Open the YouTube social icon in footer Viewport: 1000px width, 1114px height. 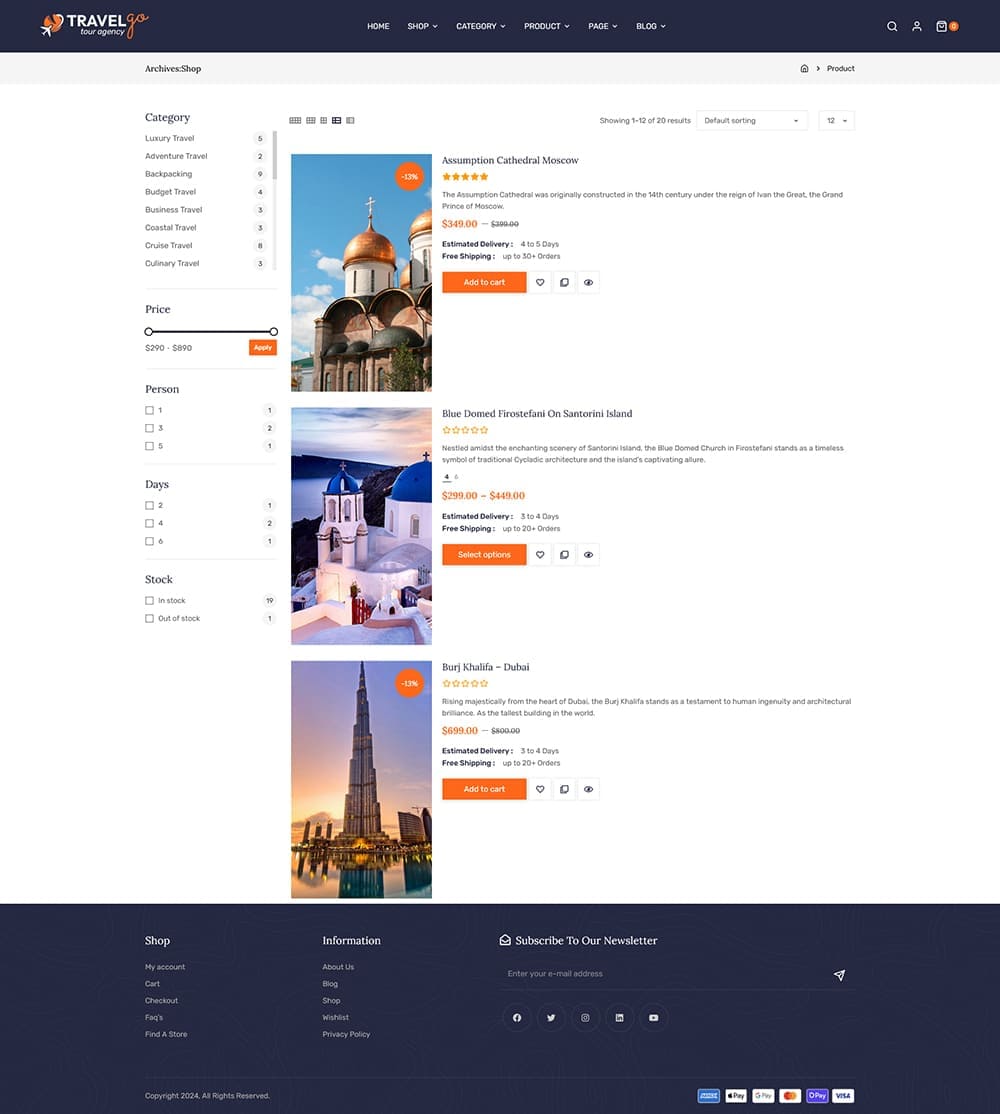pyautogui.click(x=653, y=1018)
